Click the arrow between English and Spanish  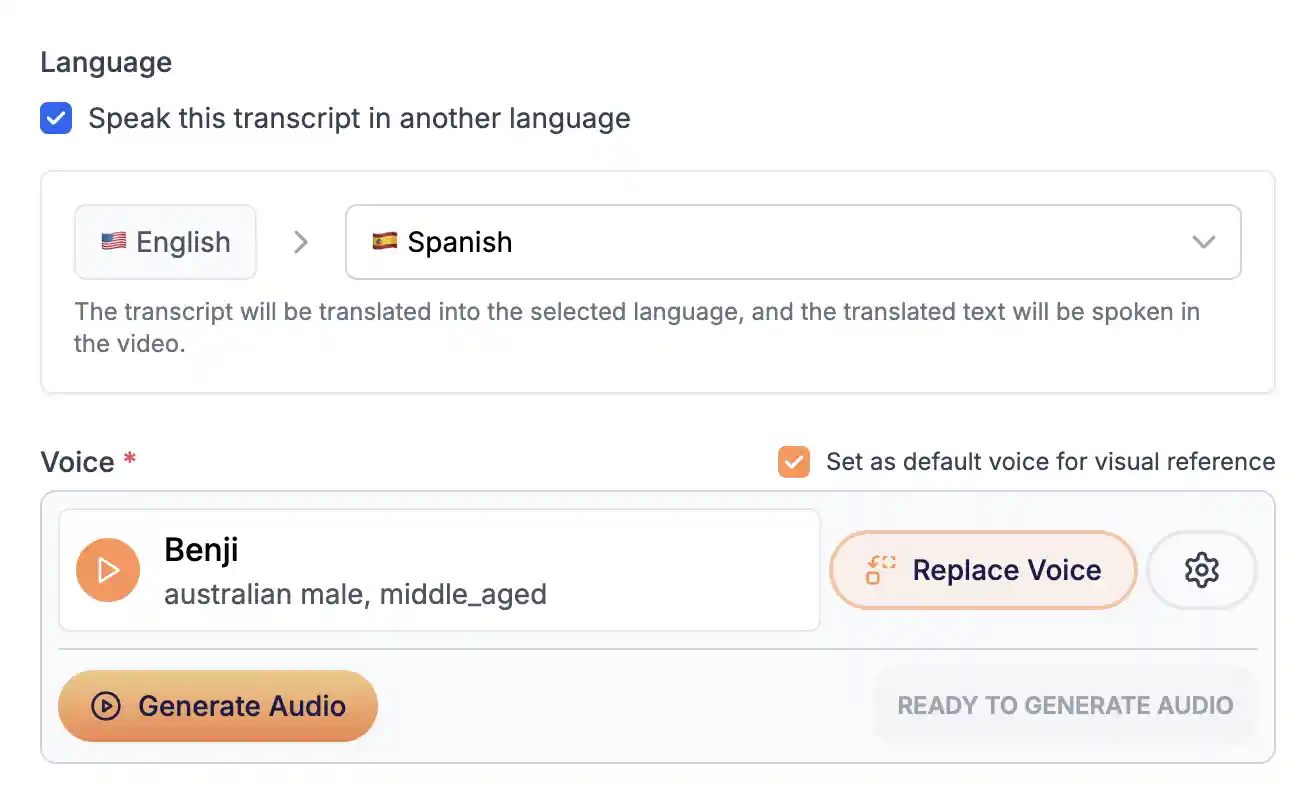pyautogui.click(x=300, y=242)
